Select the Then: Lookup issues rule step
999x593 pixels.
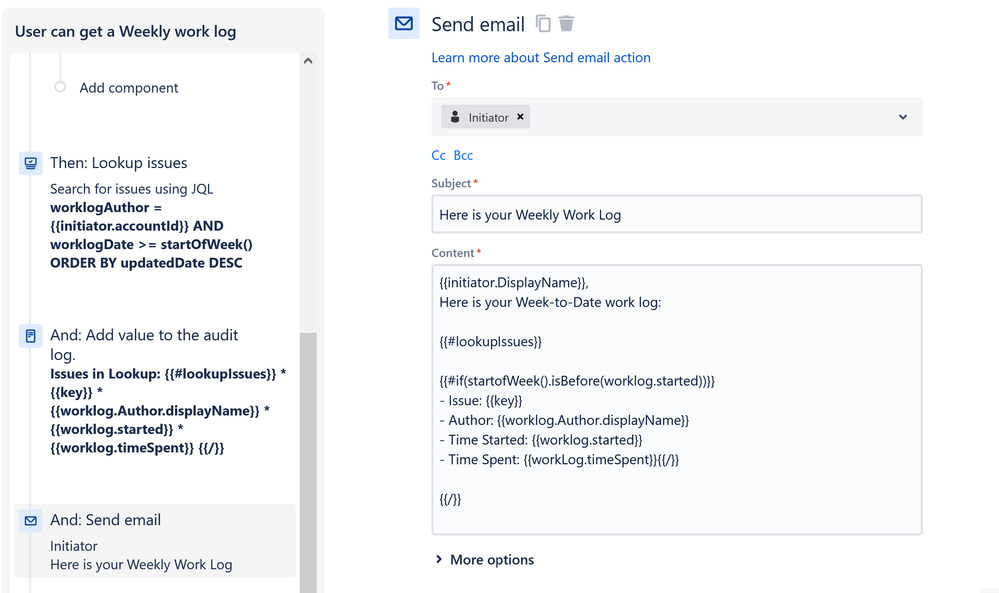click(120, 162)
